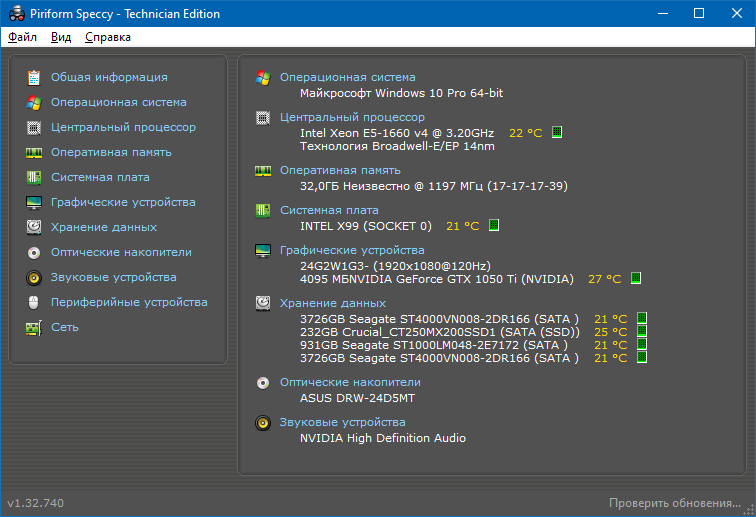This screenshot has width=756, height=517.
Task: Click the motherboard icon in summary panel
Action: (263, 210)
